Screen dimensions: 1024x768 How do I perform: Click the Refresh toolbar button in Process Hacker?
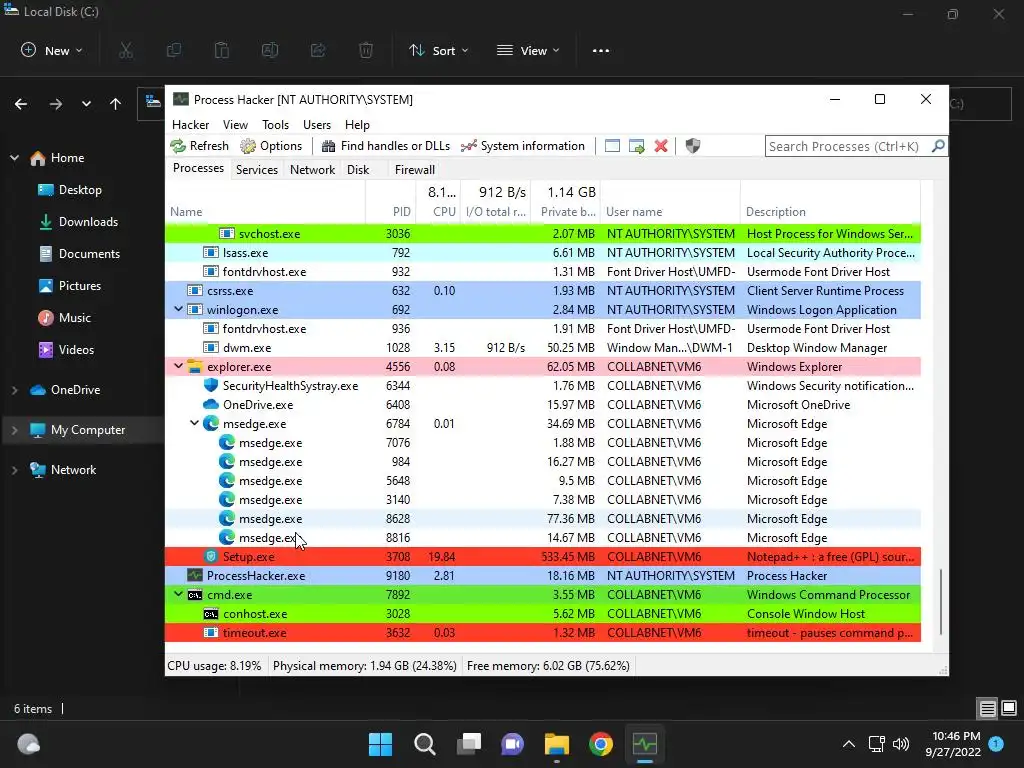(x=200, y=146)
